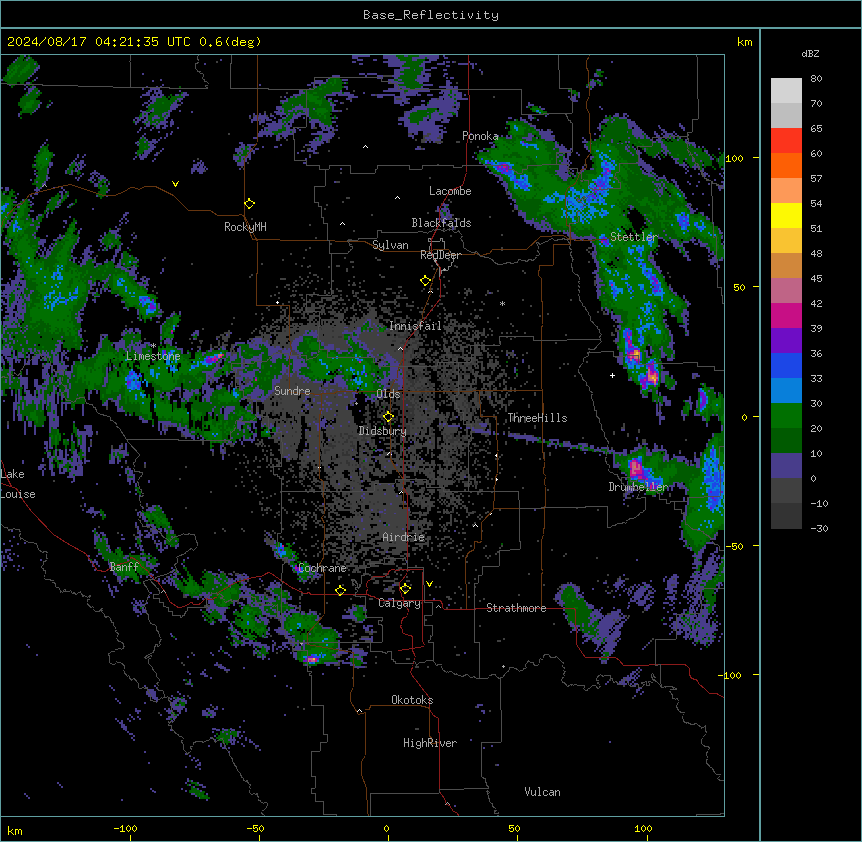The height and width of the screenshot is (842, 862).
Task: Click the yellow diamond marker below RedDeer
Action: coord(425,281)
